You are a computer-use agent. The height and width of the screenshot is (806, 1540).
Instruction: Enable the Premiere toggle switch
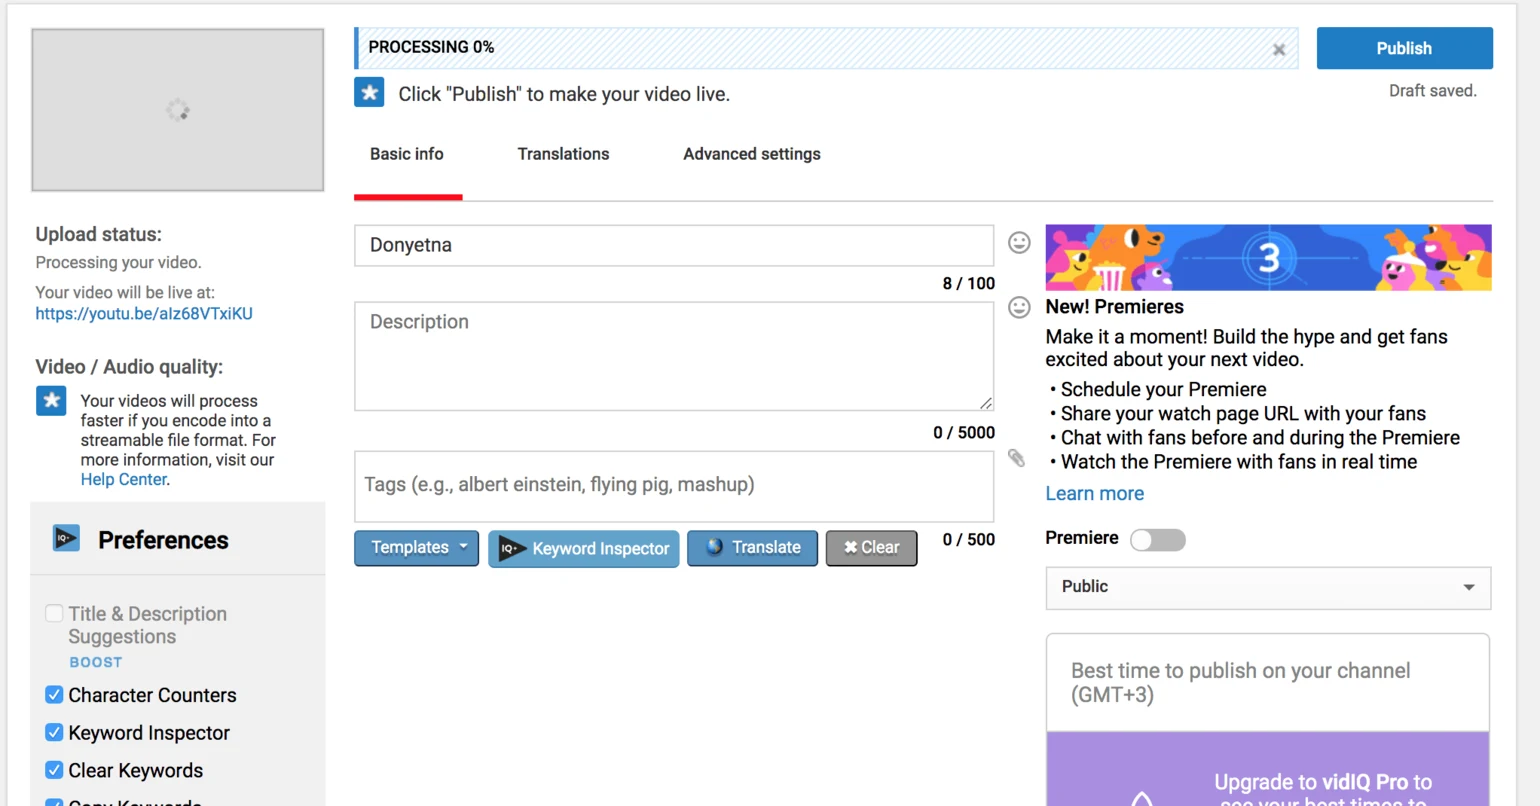click(1157, 539)
